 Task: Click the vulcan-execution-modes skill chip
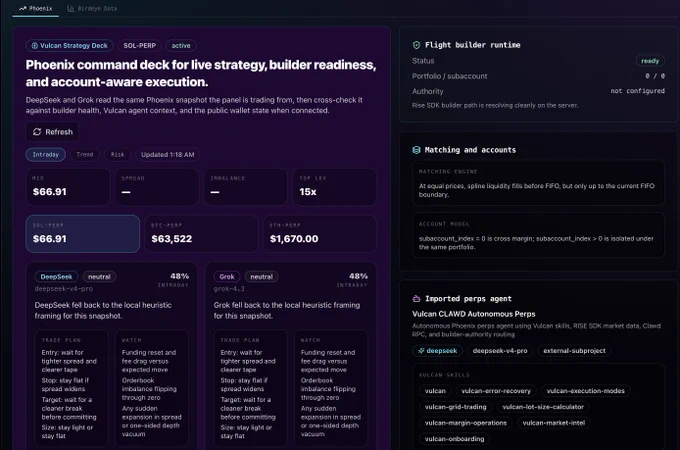(x=585, y=391)
